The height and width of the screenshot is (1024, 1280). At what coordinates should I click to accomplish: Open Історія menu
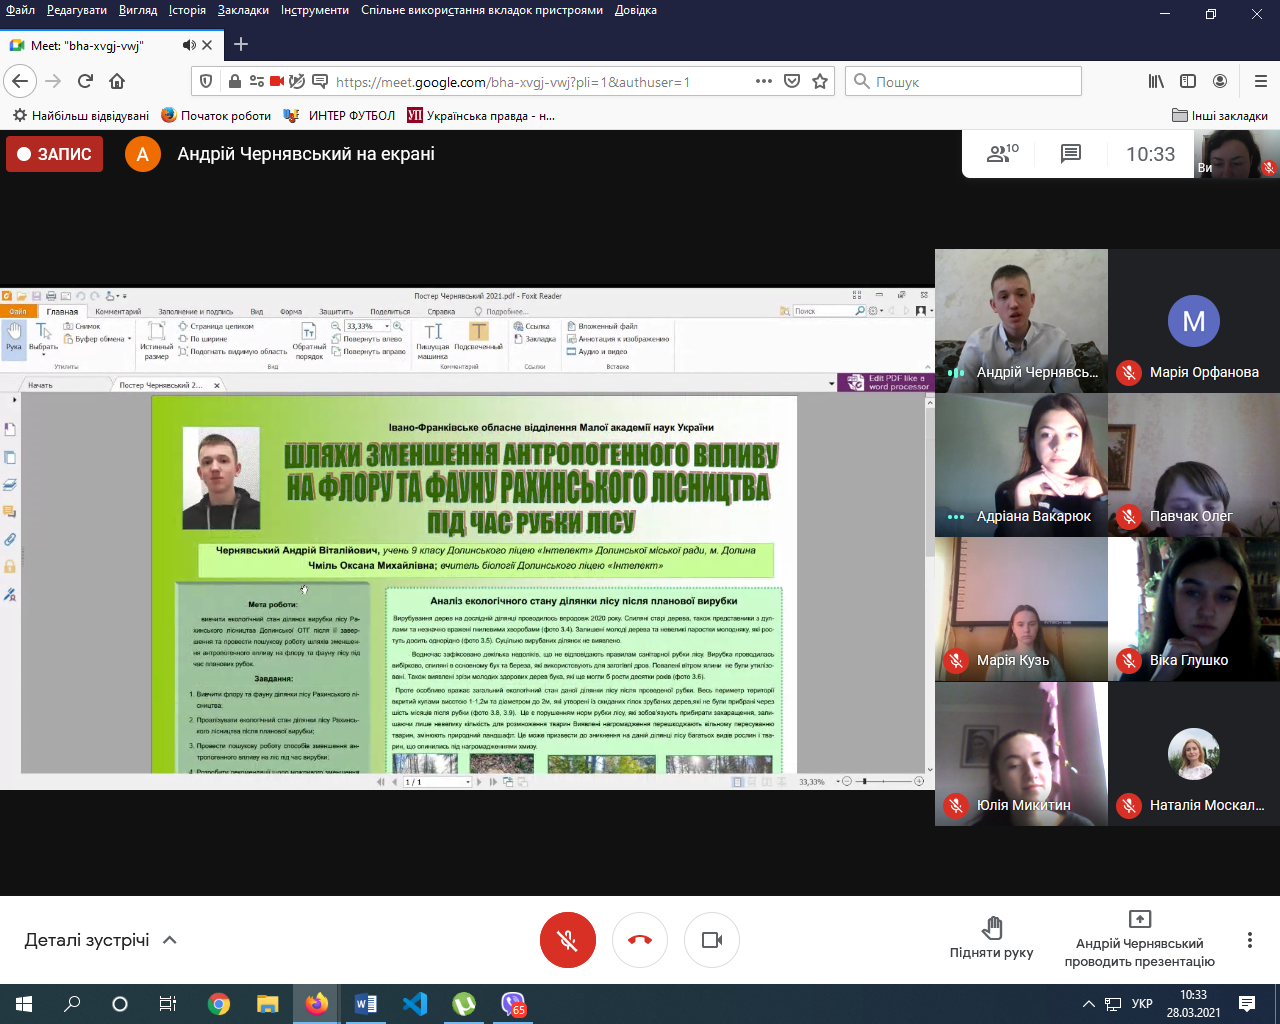(187, 10)
